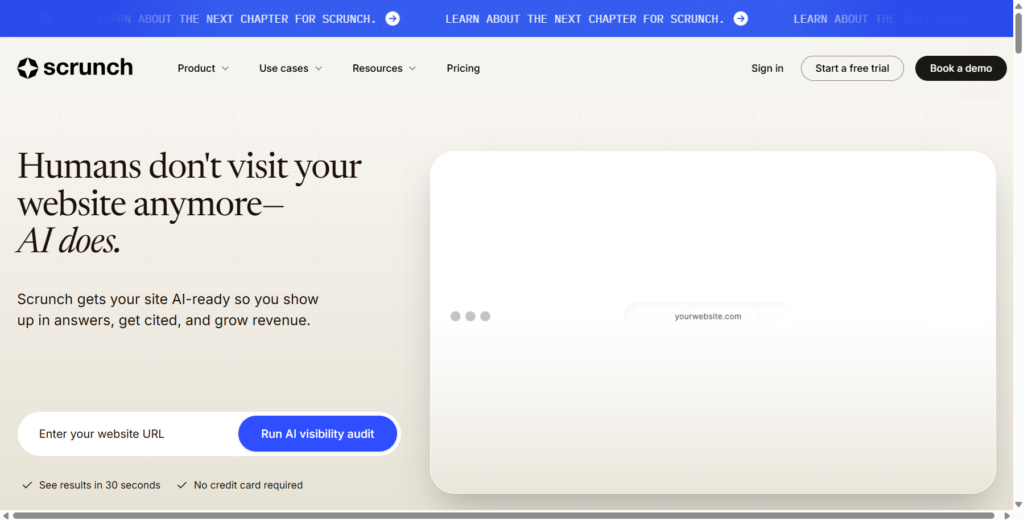Click the 'Scrunch gets your site AI-ready' paragraph
This screenshot has height=521, width=1024.
pos(168,309)
